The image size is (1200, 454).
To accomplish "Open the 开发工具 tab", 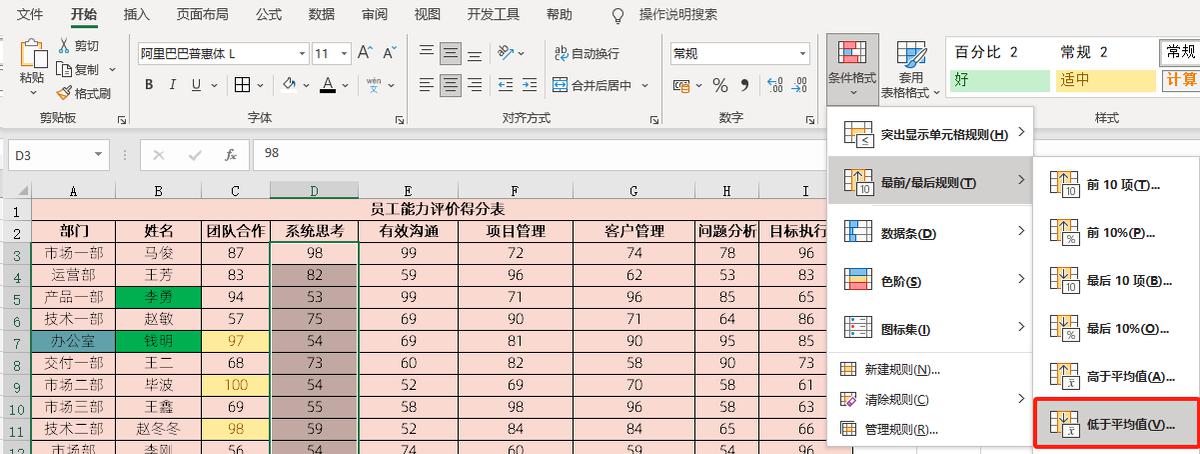I will pyautogui.click(x=494, y=14).
